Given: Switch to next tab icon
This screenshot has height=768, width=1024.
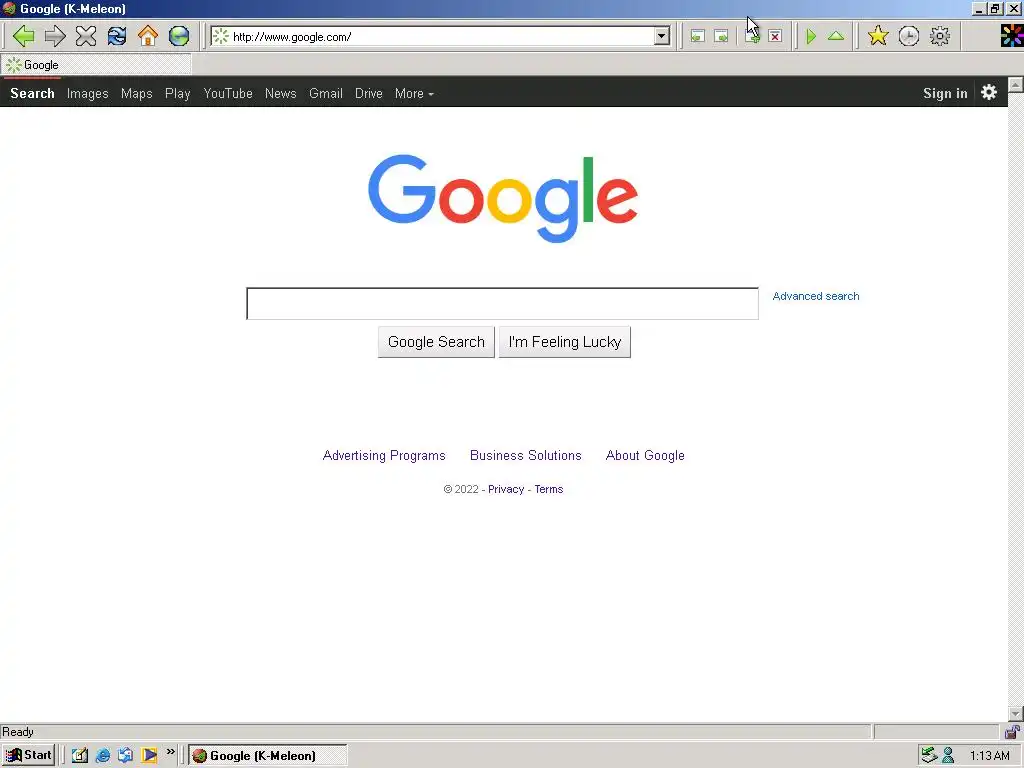Looking at the screenshot, I should 721,37.
